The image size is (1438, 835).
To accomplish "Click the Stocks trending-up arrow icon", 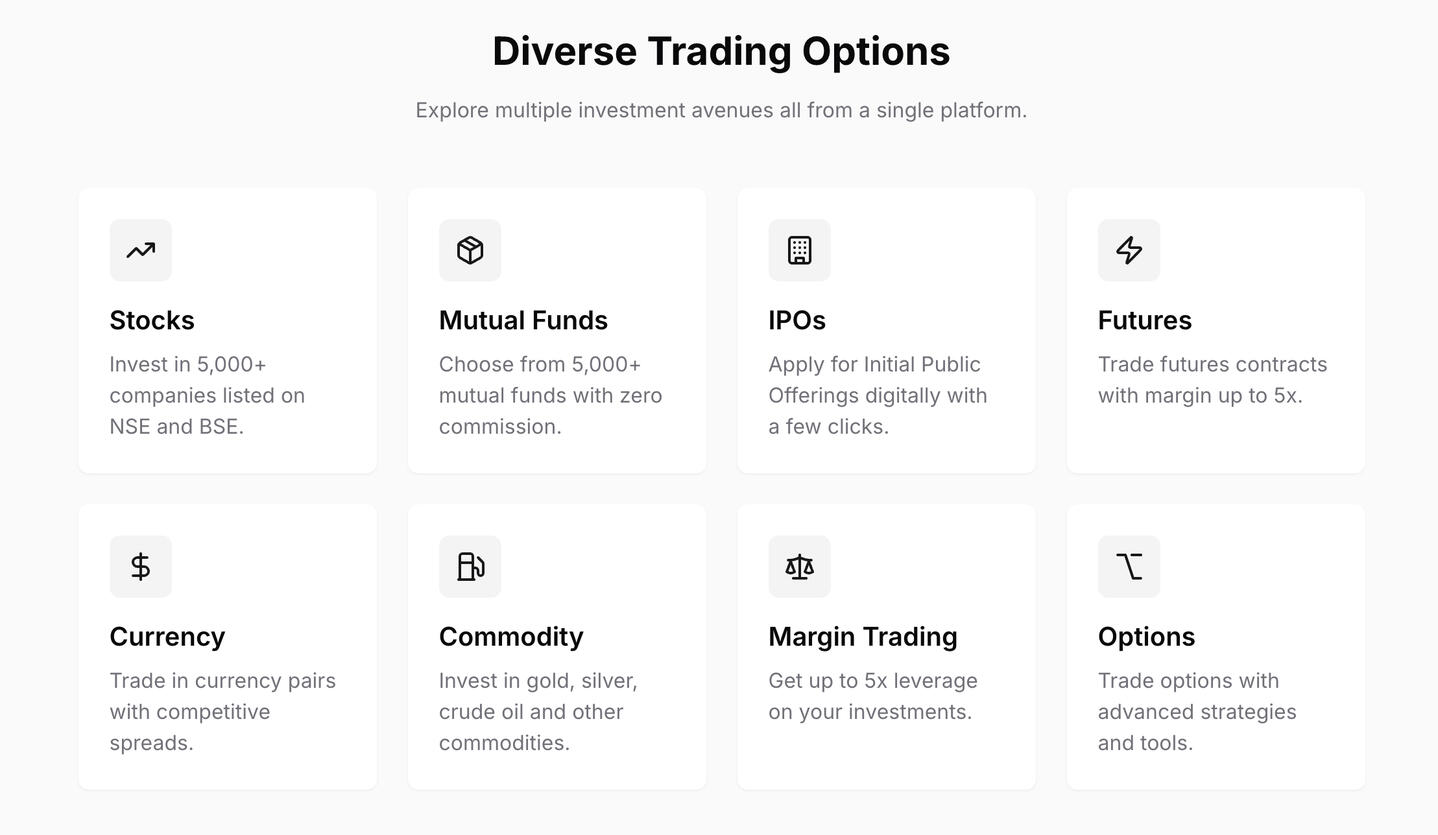I will [x=141, y=250].
